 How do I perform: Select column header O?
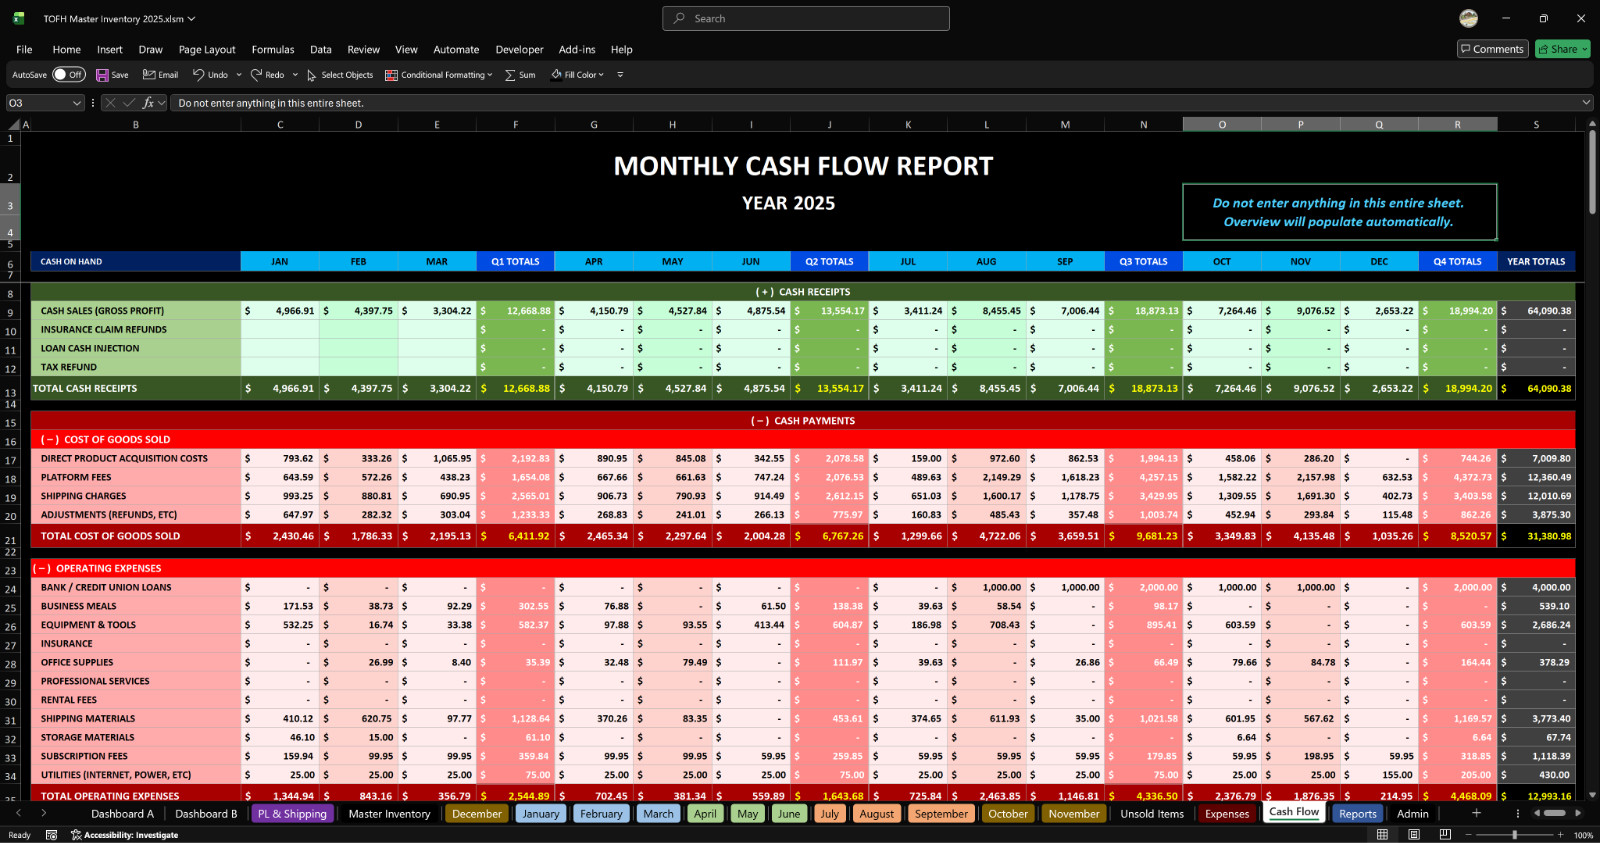1222,125
